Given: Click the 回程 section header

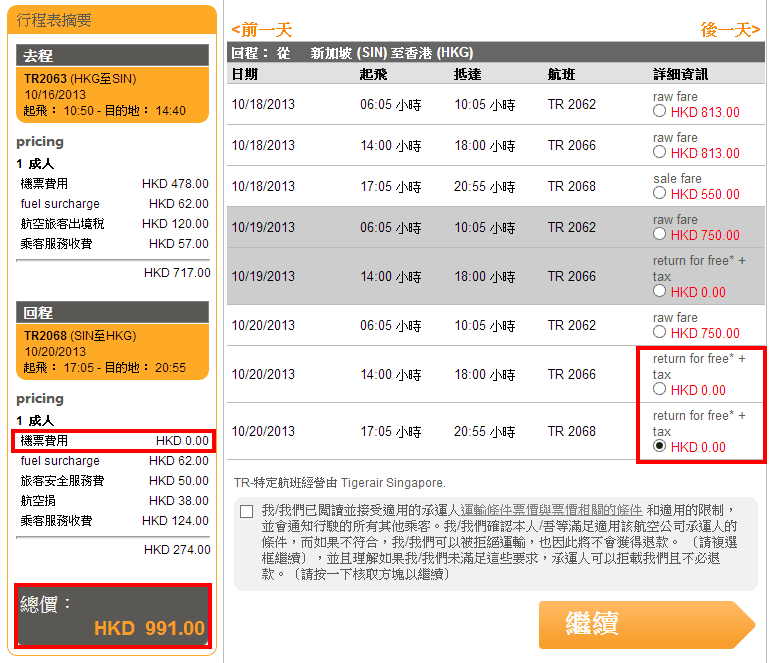Looking at the screenshot, I should point(112,313).
